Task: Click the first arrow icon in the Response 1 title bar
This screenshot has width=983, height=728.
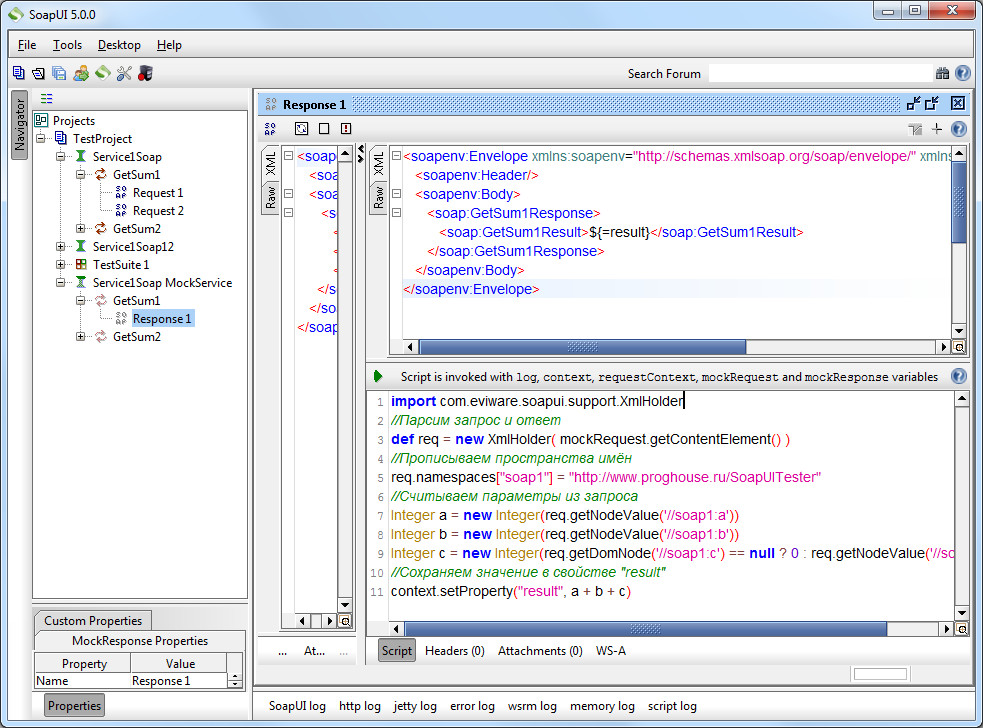Action: tap(914, 103)
